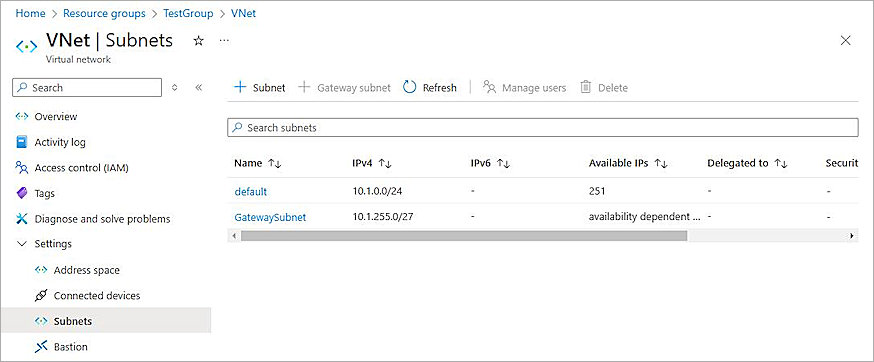This screenshot has width=874, height=362.
Task: Click the VNet breadcrumb
Action: [243, 13]
